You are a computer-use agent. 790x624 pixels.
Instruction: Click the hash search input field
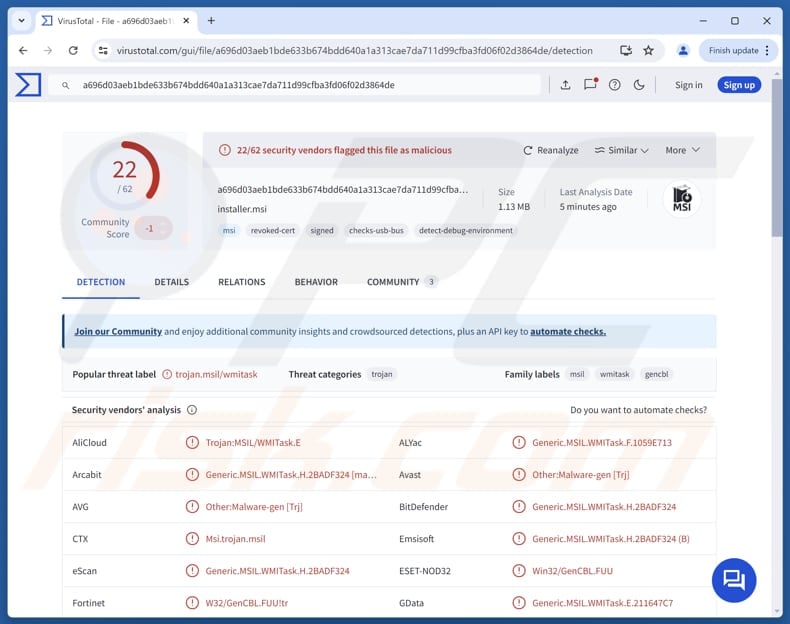click(x=300, y=85)
